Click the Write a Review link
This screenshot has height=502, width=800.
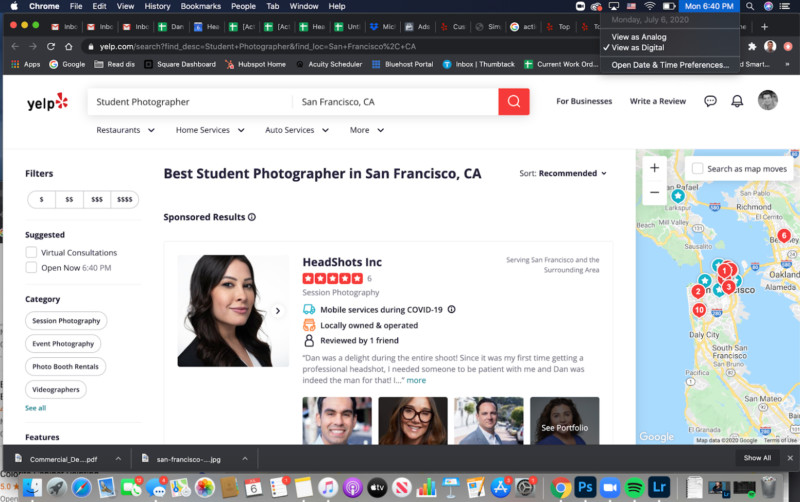pos(657,101)
